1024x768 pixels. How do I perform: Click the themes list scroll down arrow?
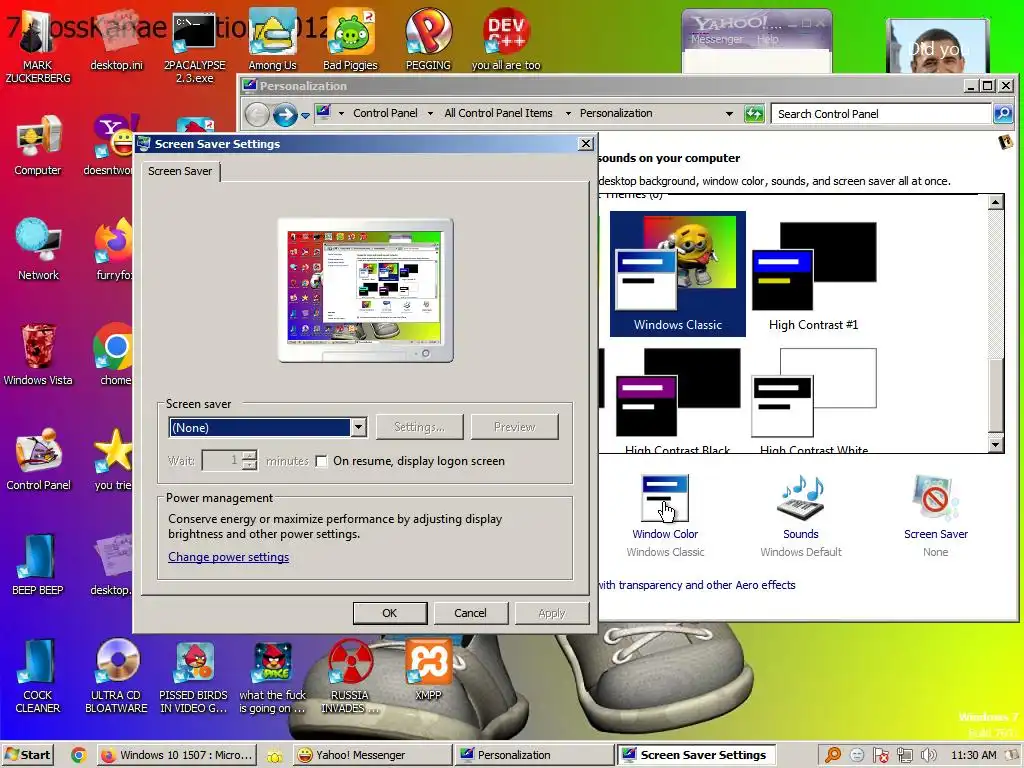tap(995, 445)
